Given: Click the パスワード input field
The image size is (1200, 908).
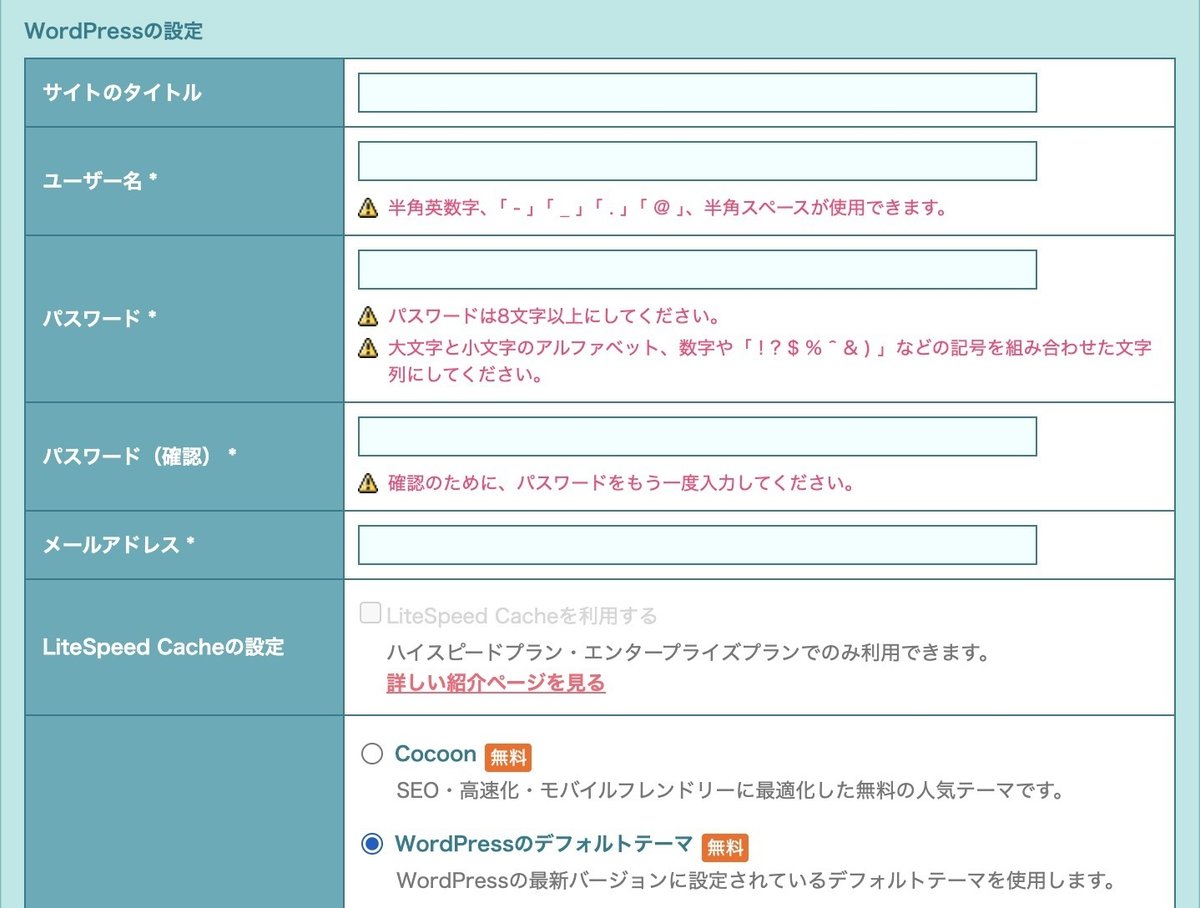Looking at the screenshot, I should coord(697,270).
